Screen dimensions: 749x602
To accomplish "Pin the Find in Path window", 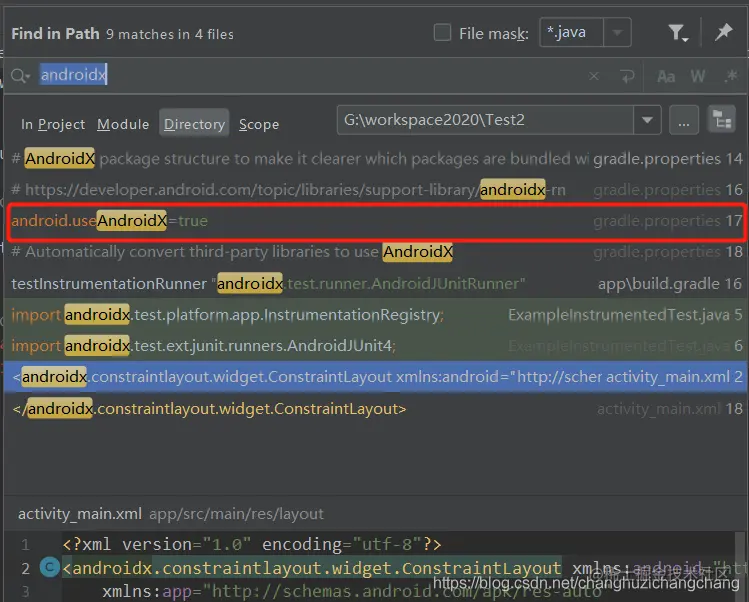I will pos(723,32).
